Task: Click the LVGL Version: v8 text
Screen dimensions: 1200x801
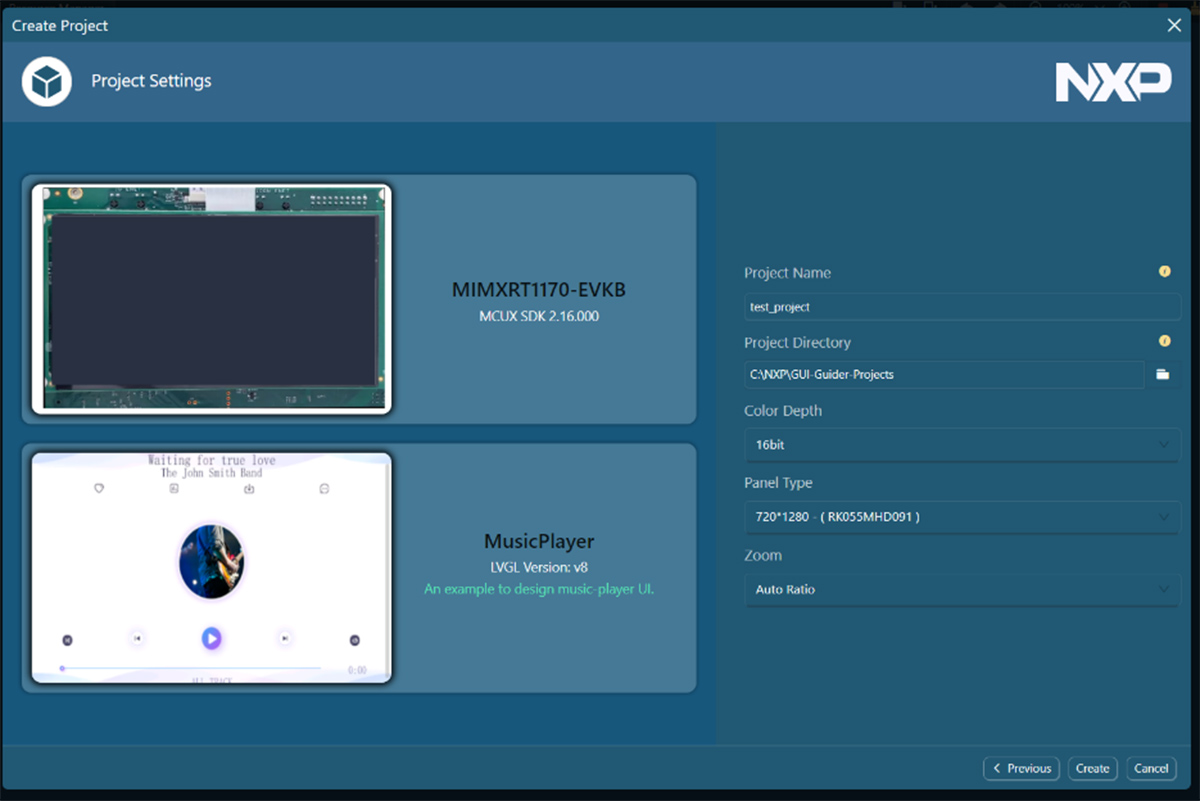Action: [x=539, y=567]
